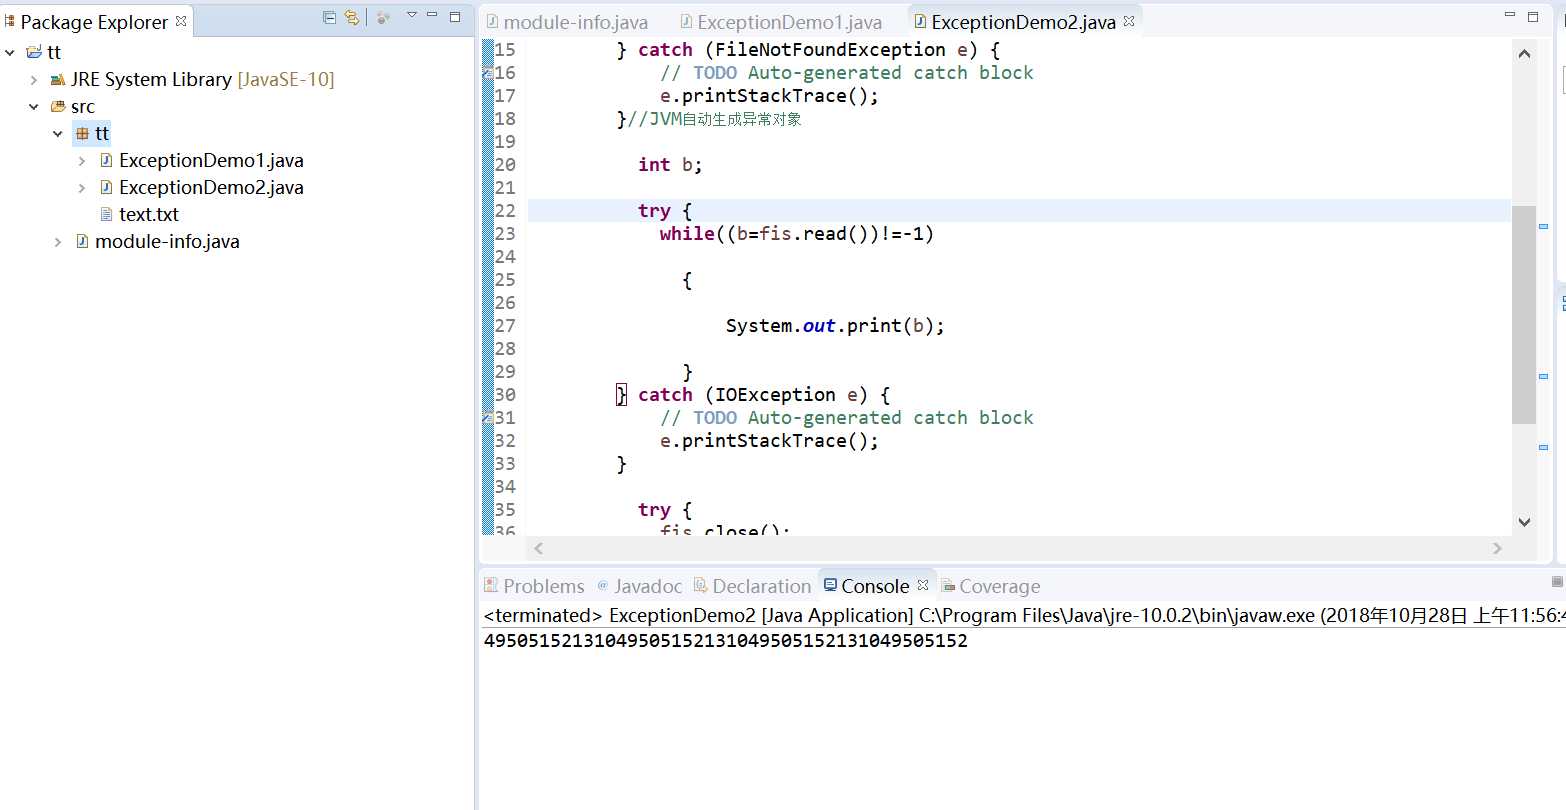Viewport: 1566px width, 810px height.
Task: Click overview ruler marker beside line 23
Action: pos(1544,227)
